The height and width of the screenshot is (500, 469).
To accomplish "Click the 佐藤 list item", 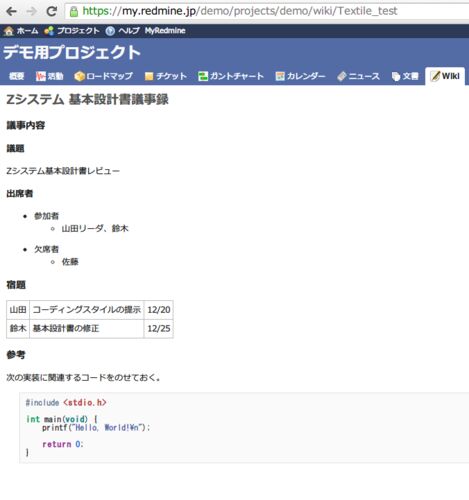I will [x=70, y=262].
